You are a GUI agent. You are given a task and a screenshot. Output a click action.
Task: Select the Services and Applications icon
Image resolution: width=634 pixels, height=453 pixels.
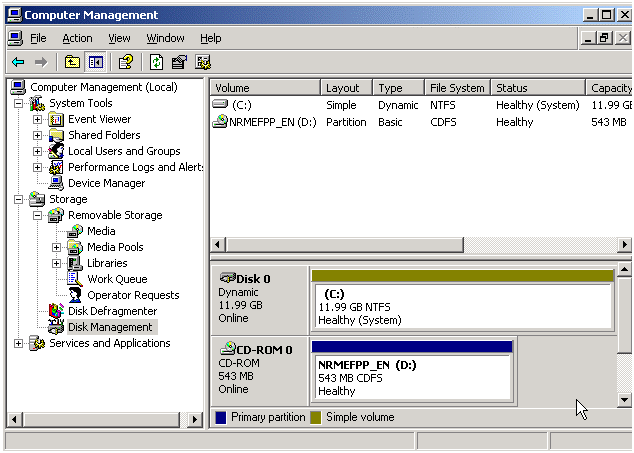point(37,343)
